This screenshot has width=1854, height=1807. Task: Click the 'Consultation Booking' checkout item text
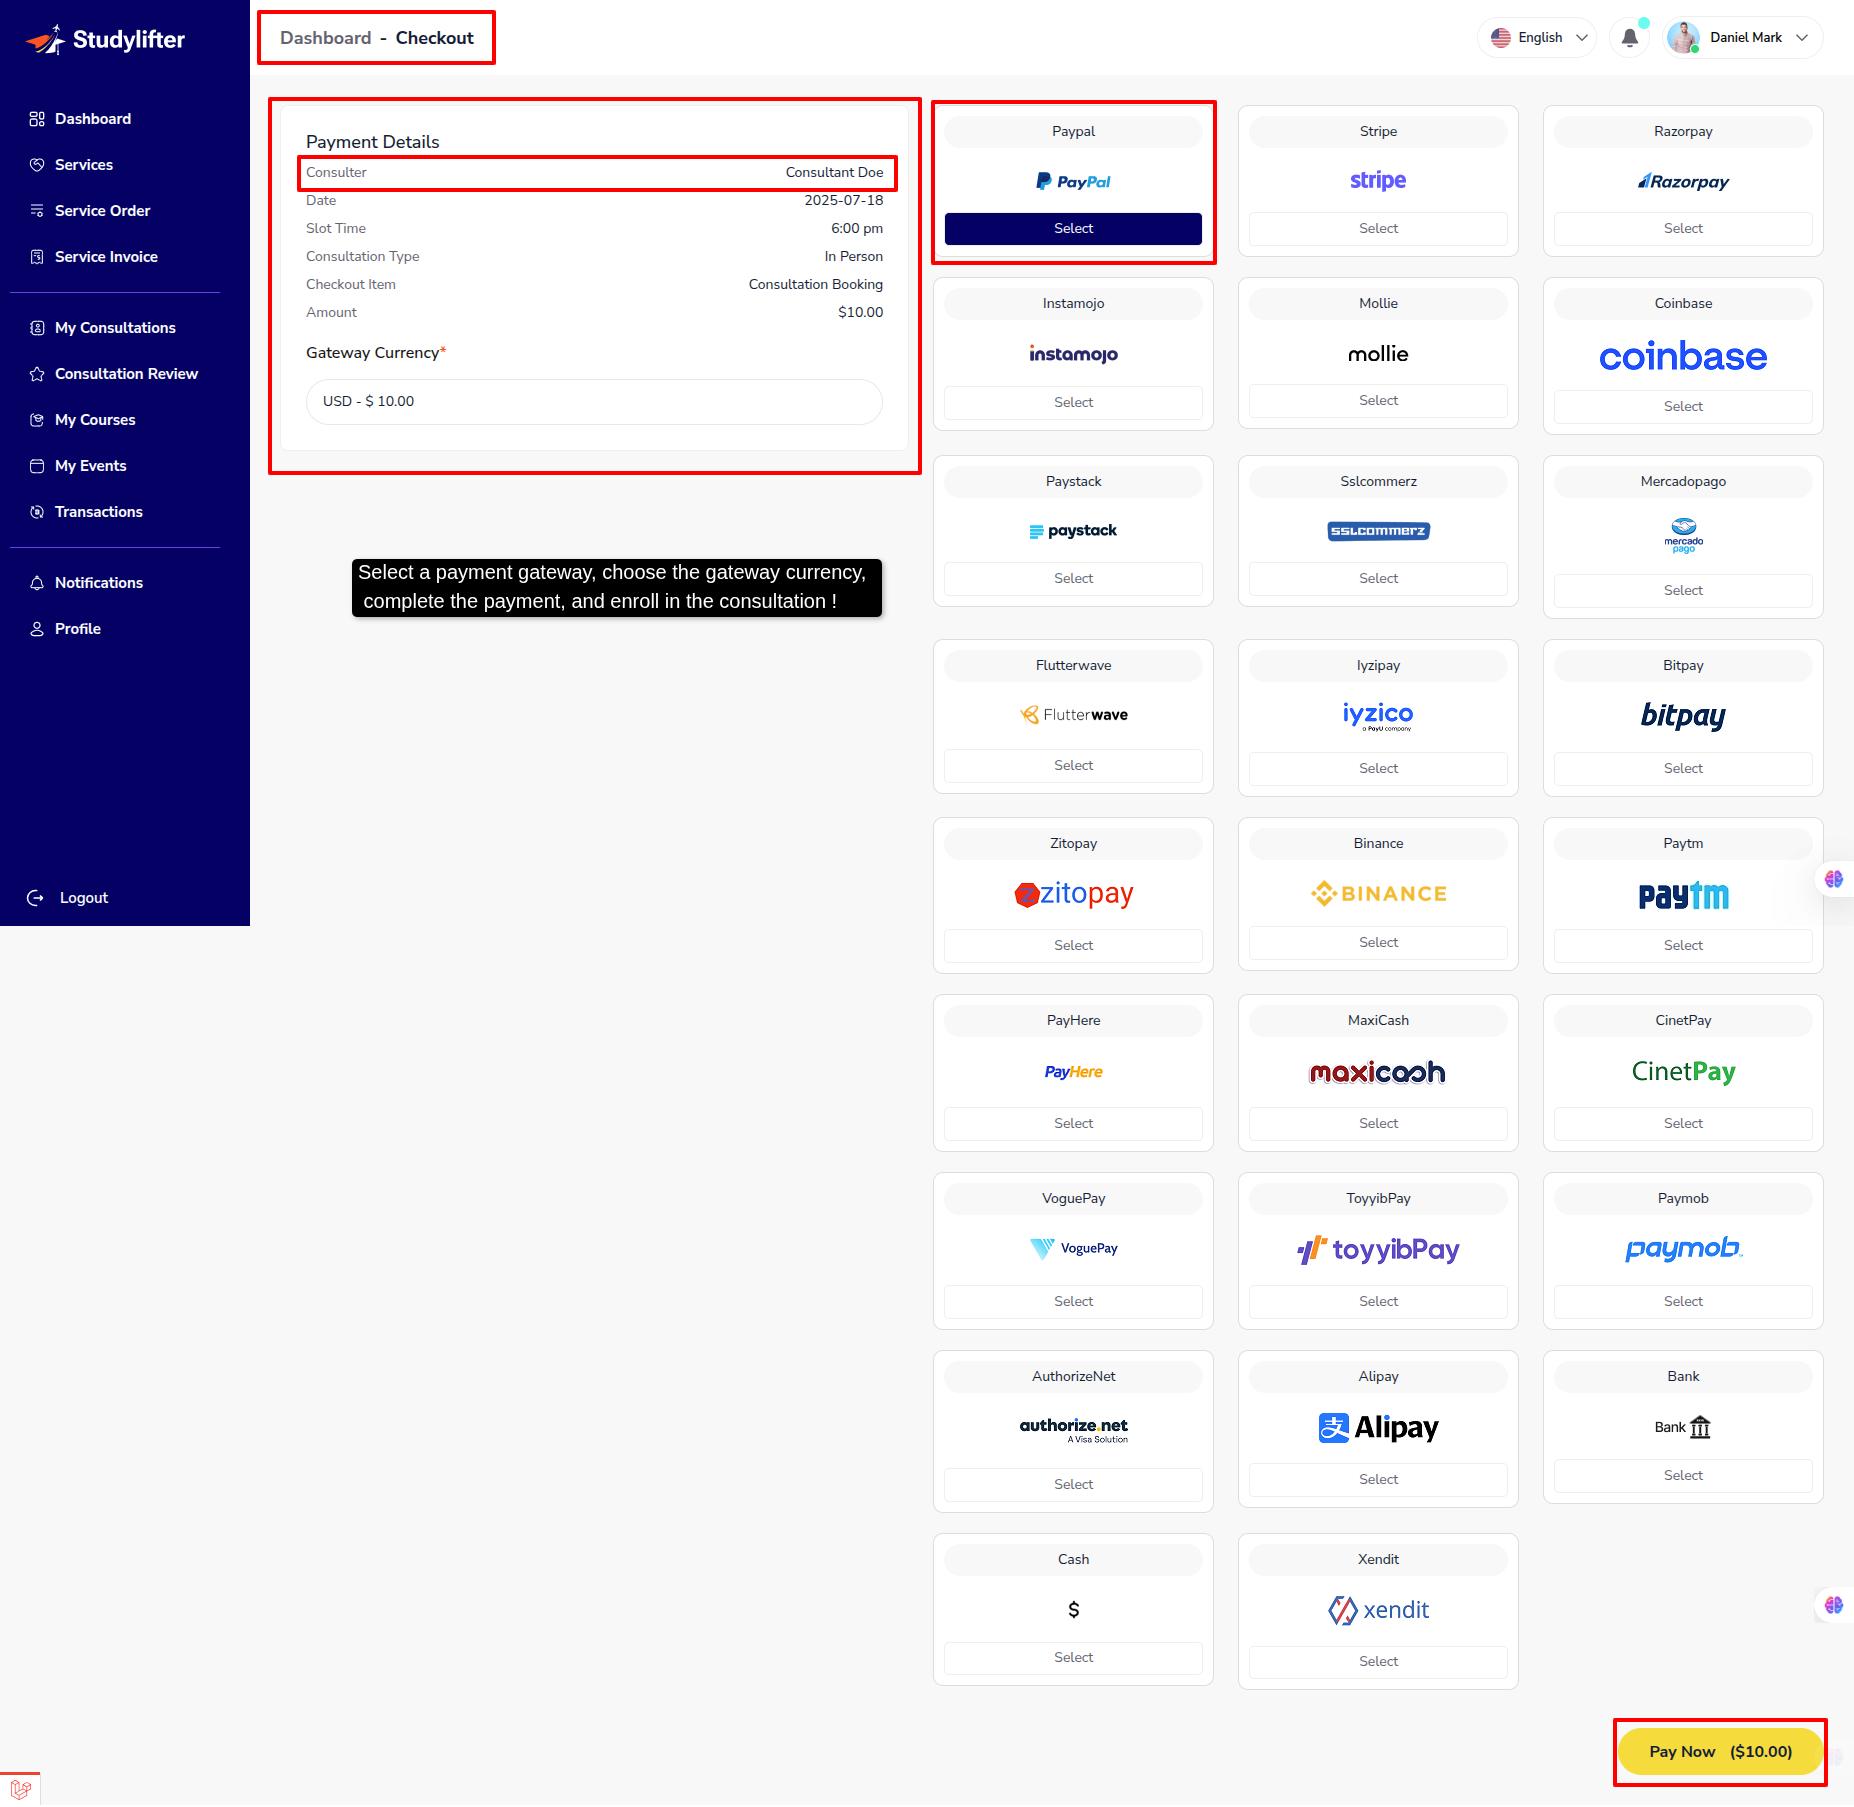(x=815, y=285)
